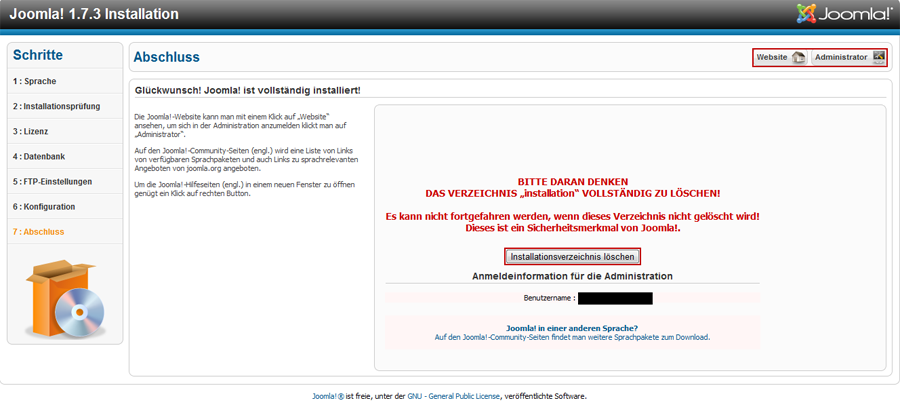Screen dimensions: 900x407
Task: Open the Website button with house icon
Action: point(781,57)
